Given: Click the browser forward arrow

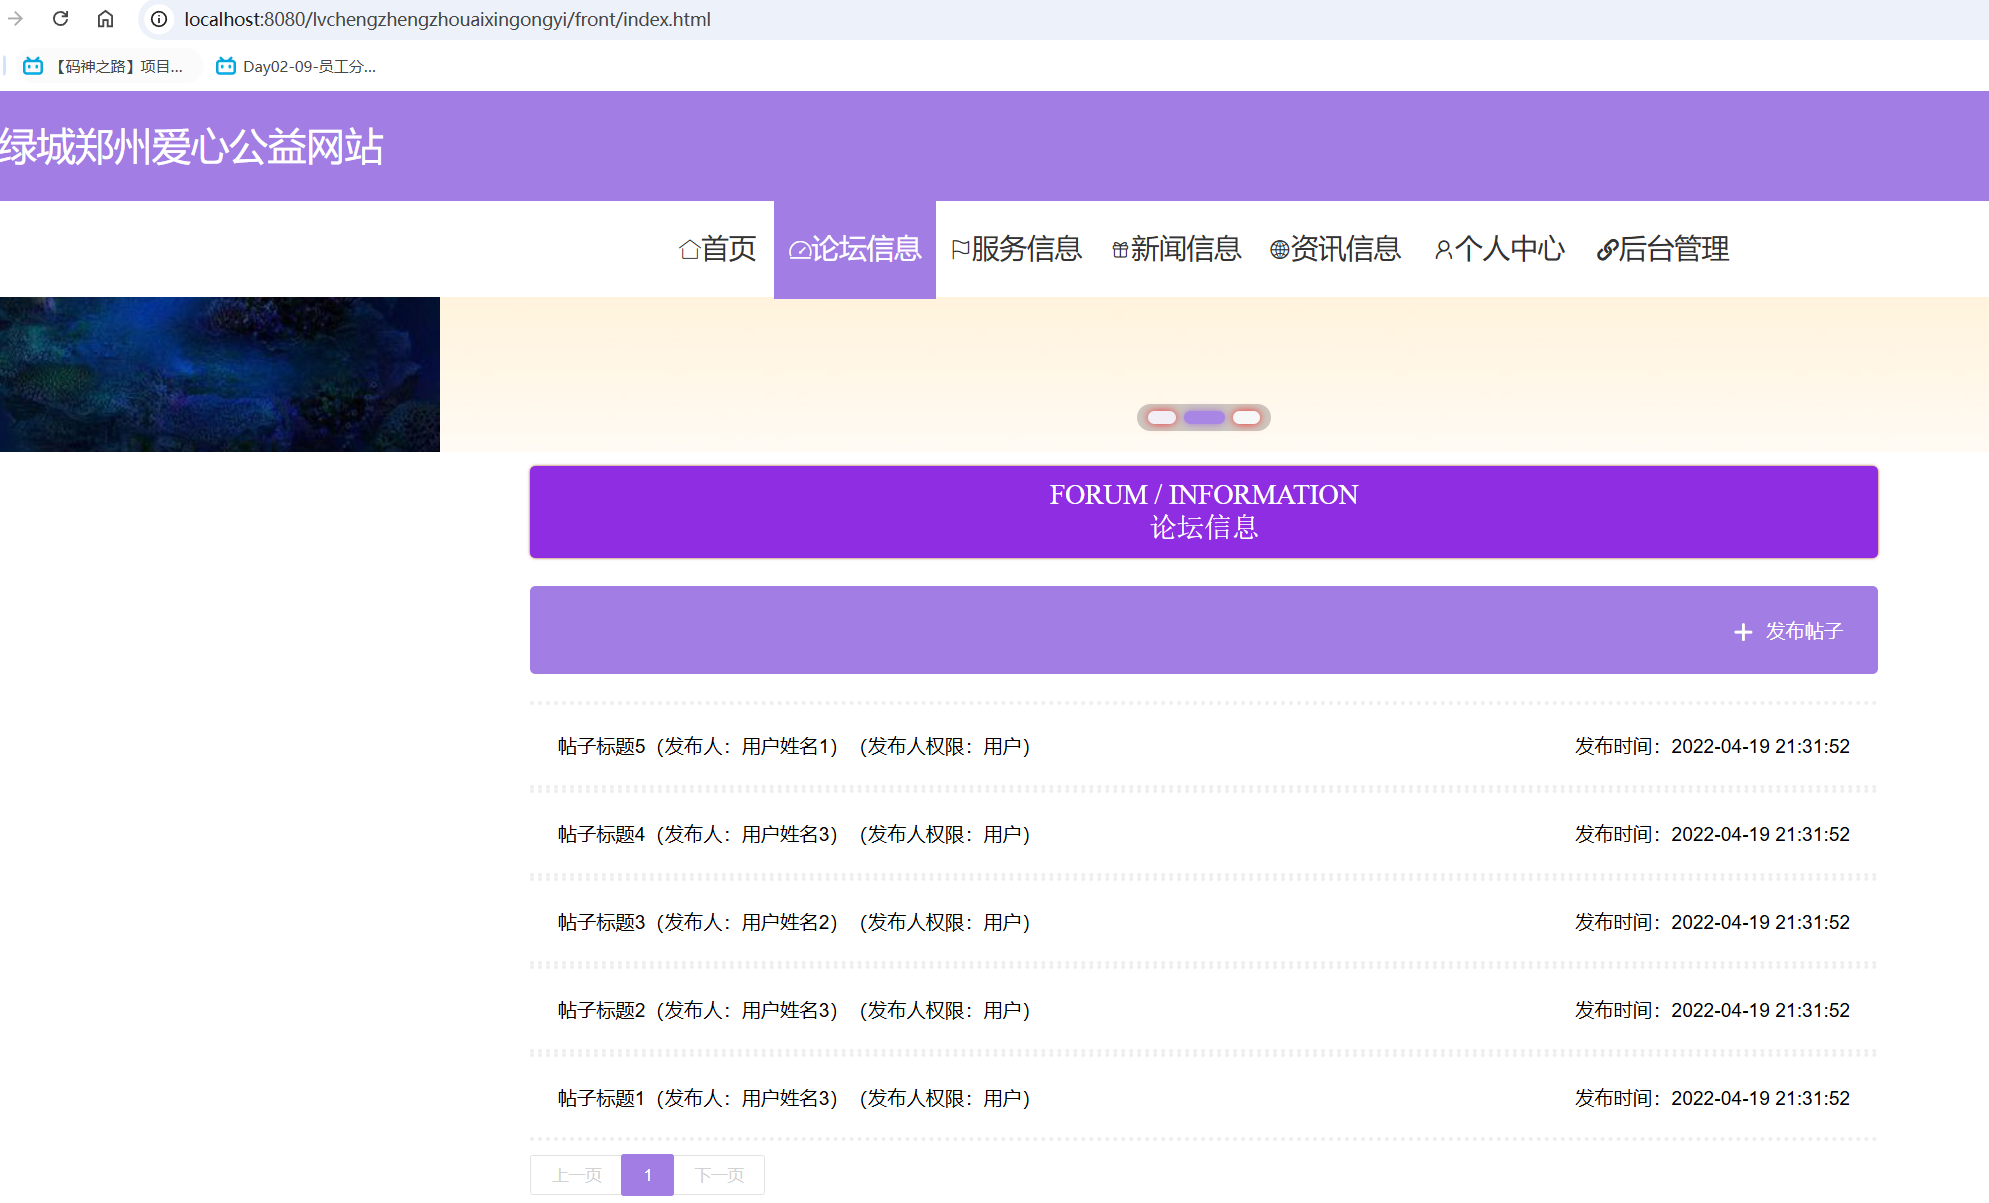Looking at the screenshot, I should (x=15, y=19).
